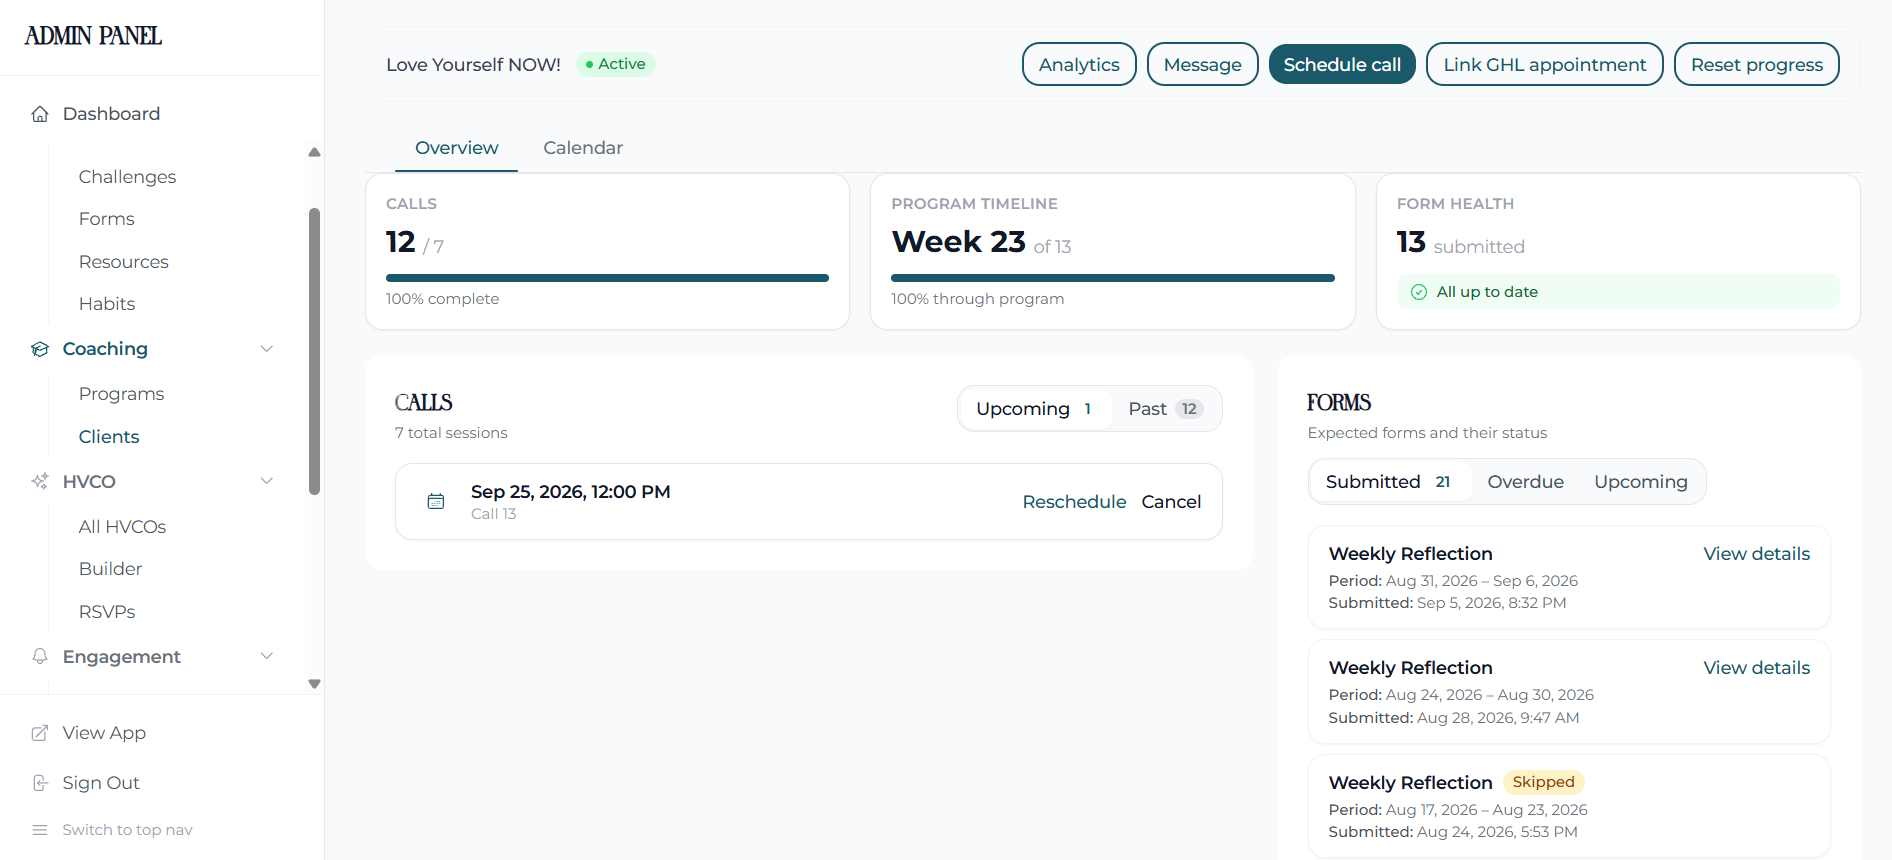The height and width of the screenshot is (860, 1892).
Task: Click Link GHL appointment button
Action: pos(1544,64)
